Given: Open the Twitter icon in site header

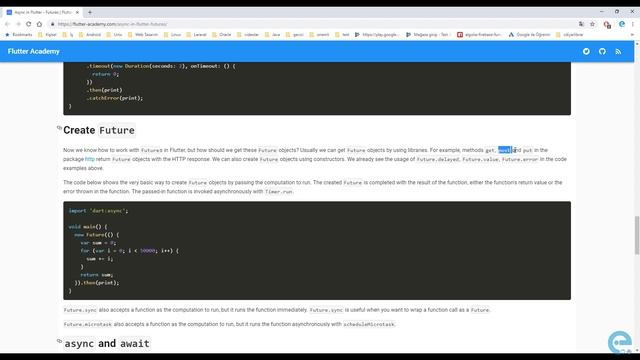Looking at the screenshot, I should (586, 51).
